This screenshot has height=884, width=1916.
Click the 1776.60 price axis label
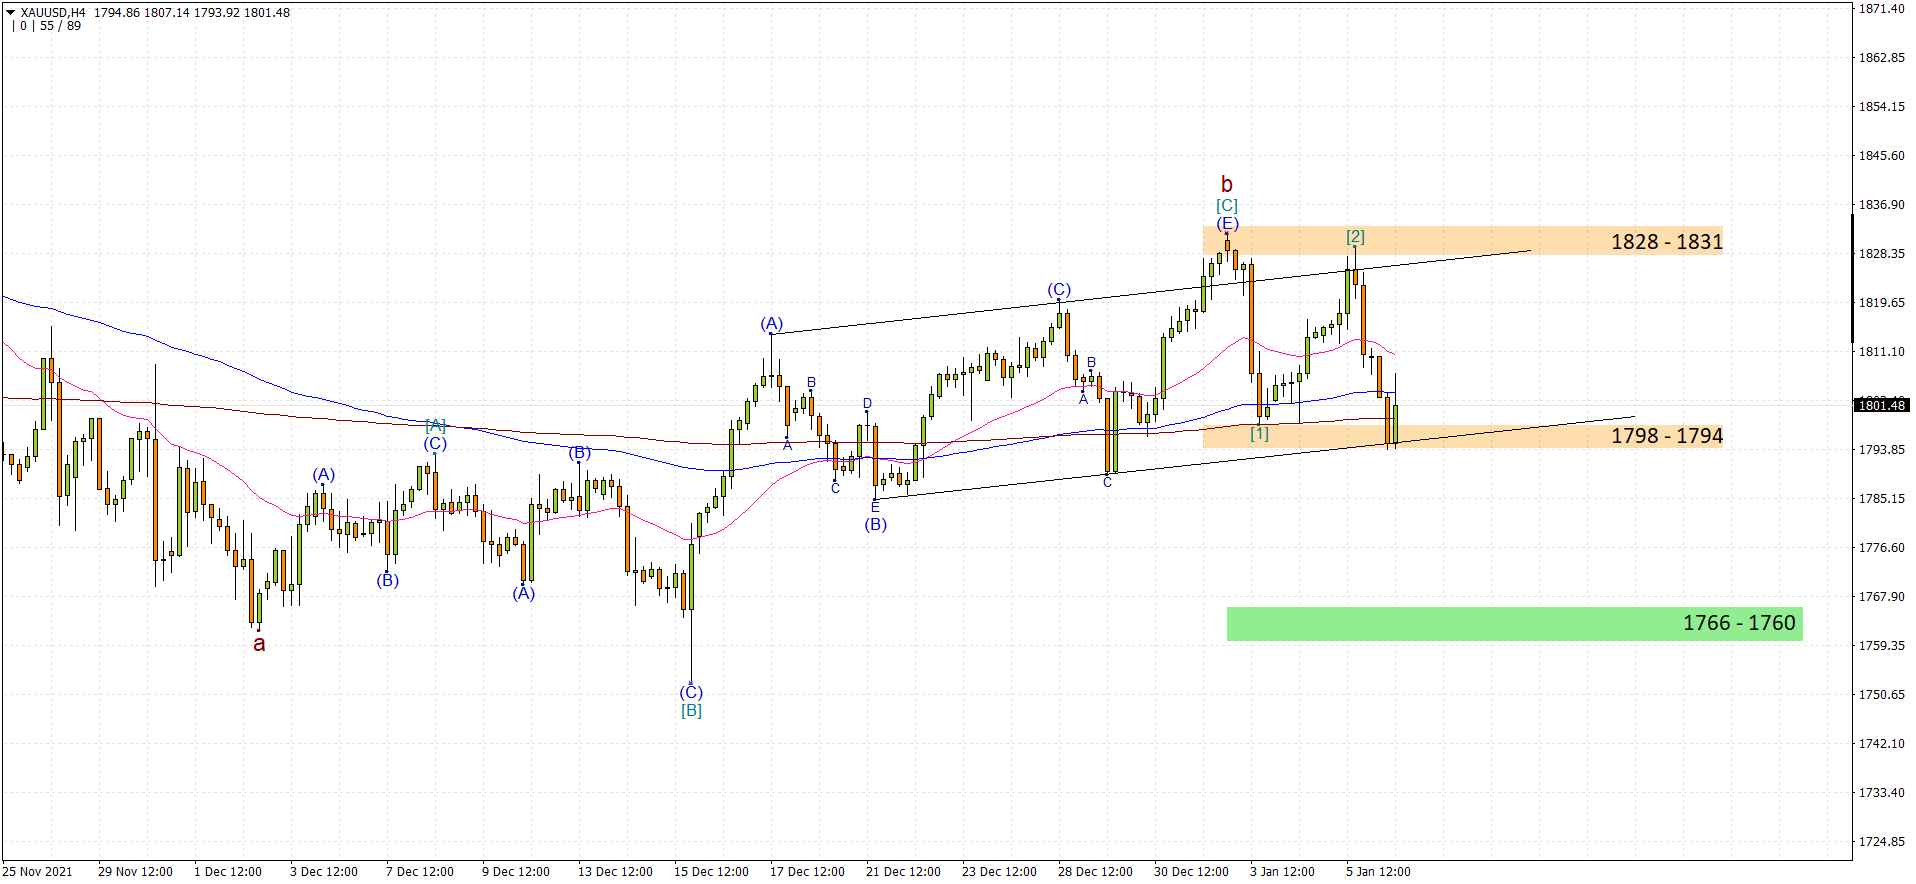click(1881, 548)
